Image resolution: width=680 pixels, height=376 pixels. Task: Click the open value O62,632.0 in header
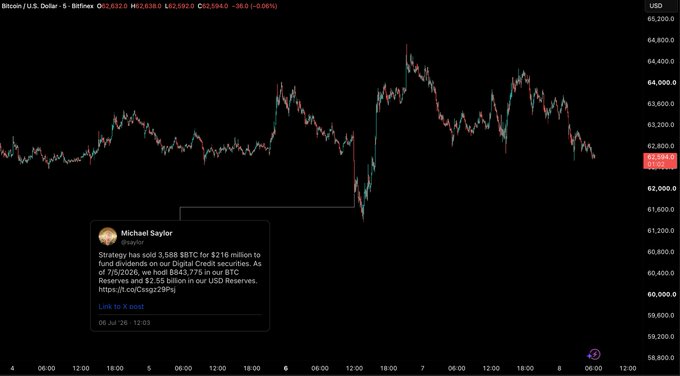click(112, 6)
